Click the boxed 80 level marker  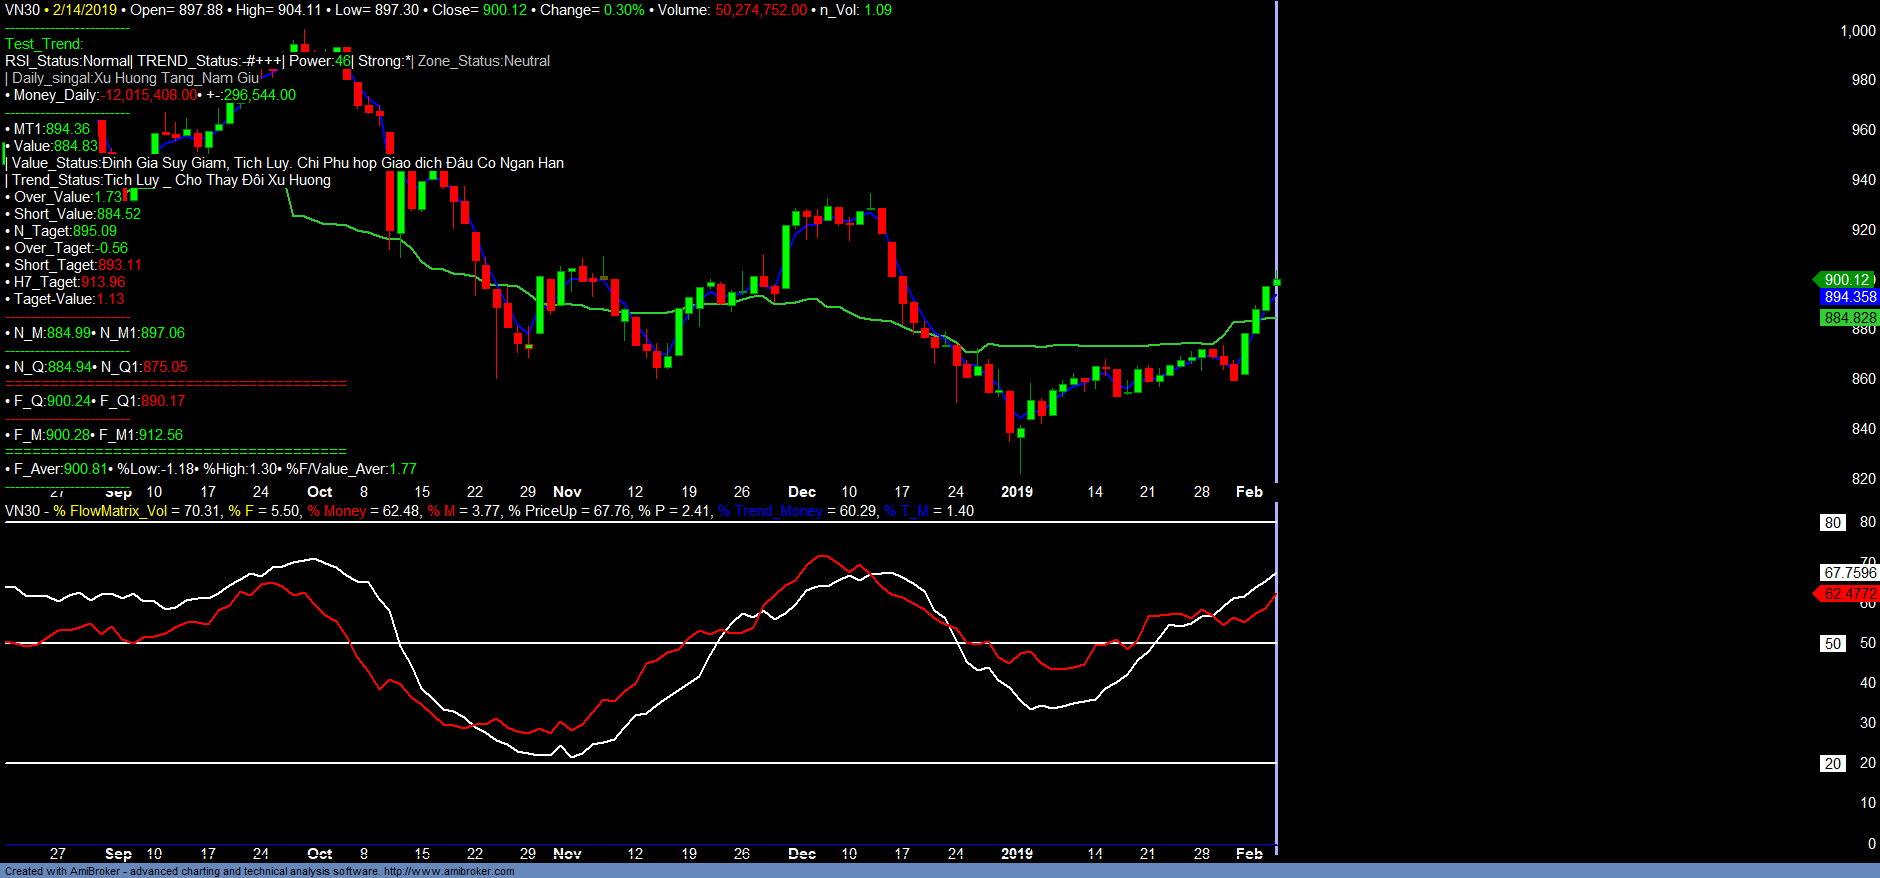[x=1832, y=522]
